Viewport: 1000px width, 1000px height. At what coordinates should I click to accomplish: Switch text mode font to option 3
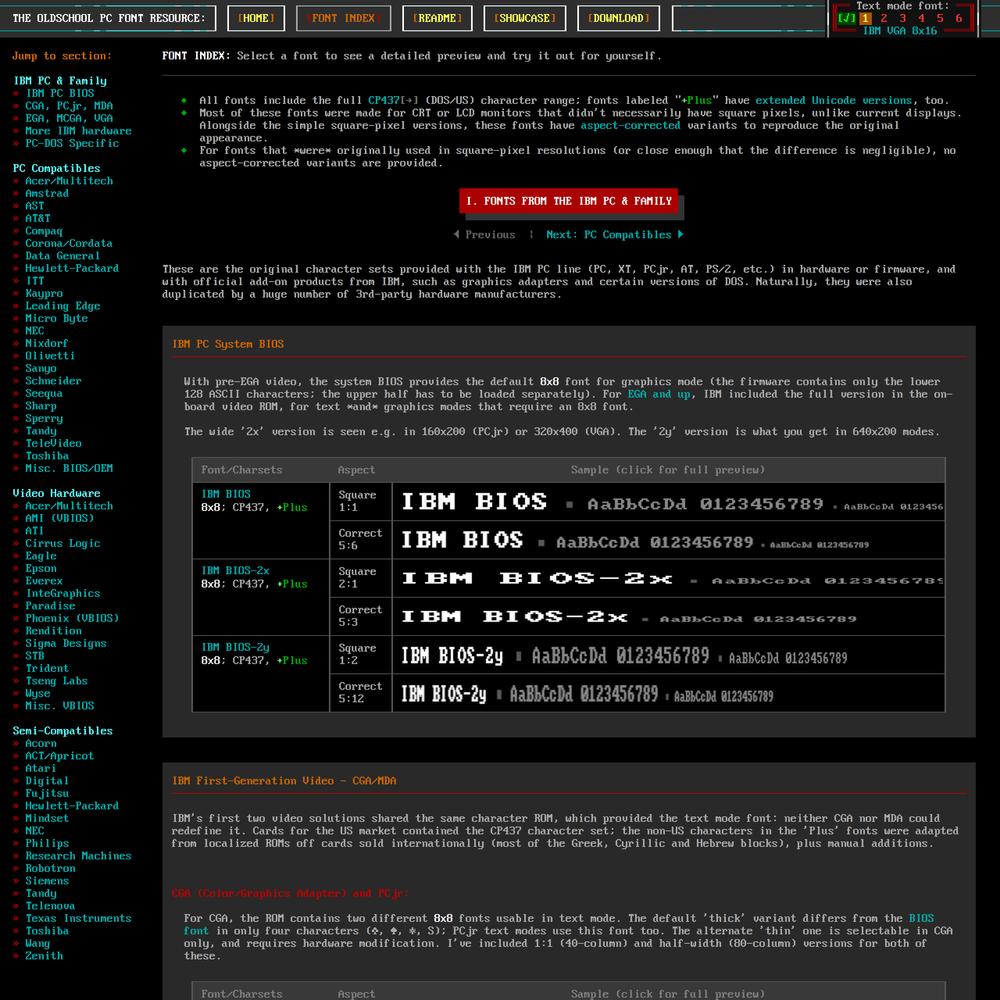point(902,18)
